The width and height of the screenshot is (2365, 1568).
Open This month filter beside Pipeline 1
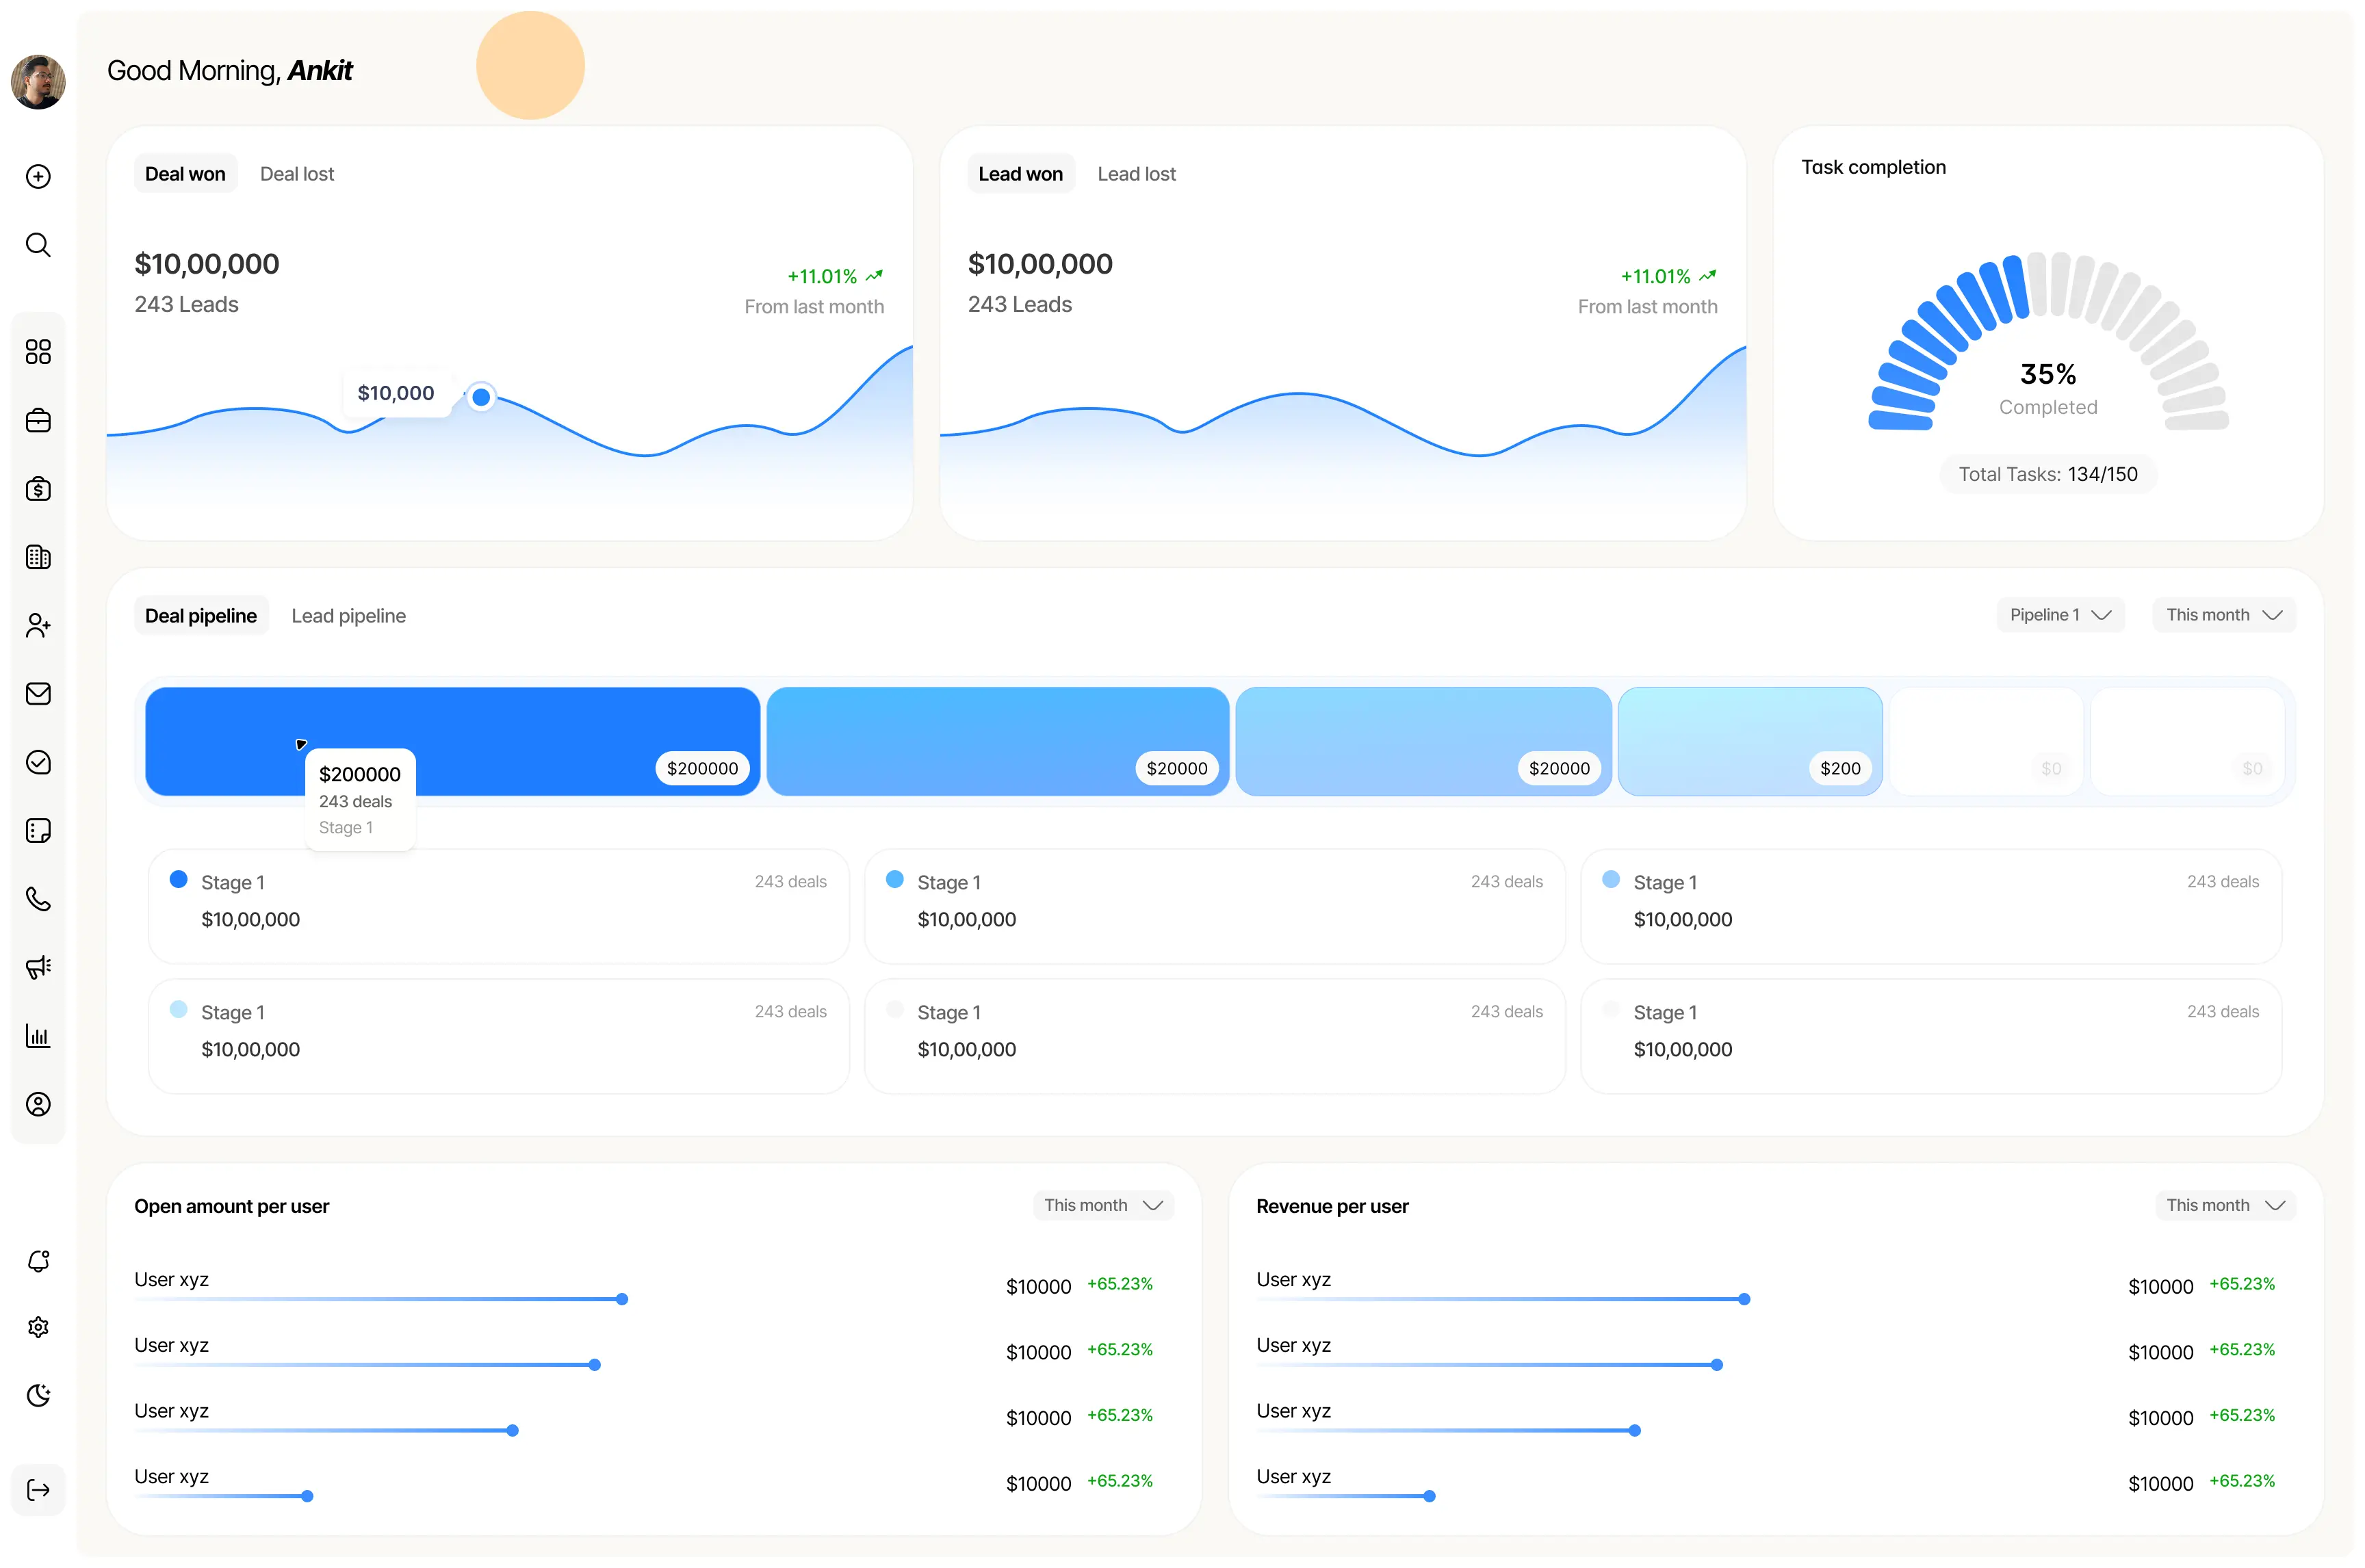(2222, 615)
